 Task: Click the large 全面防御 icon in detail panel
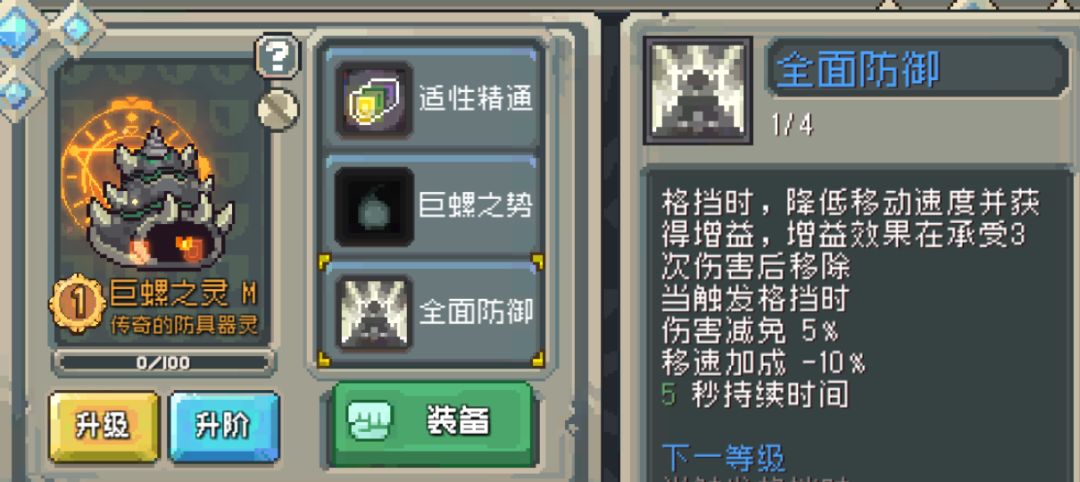(698, 91)
